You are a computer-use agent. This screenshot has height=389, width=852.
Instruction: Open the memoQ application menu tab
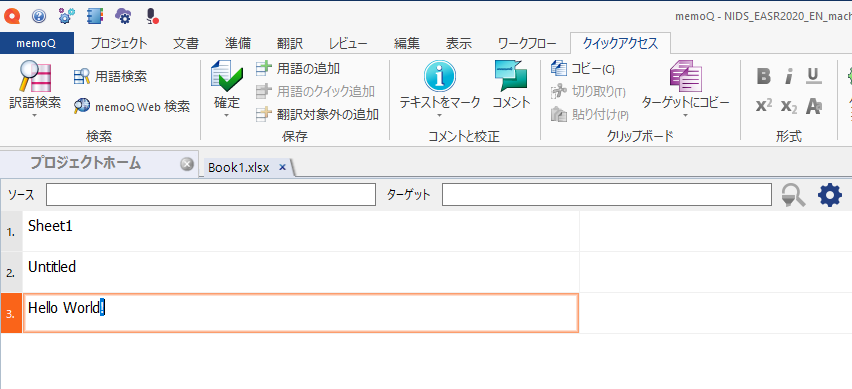pyautogui.click(x=36, y=43)
